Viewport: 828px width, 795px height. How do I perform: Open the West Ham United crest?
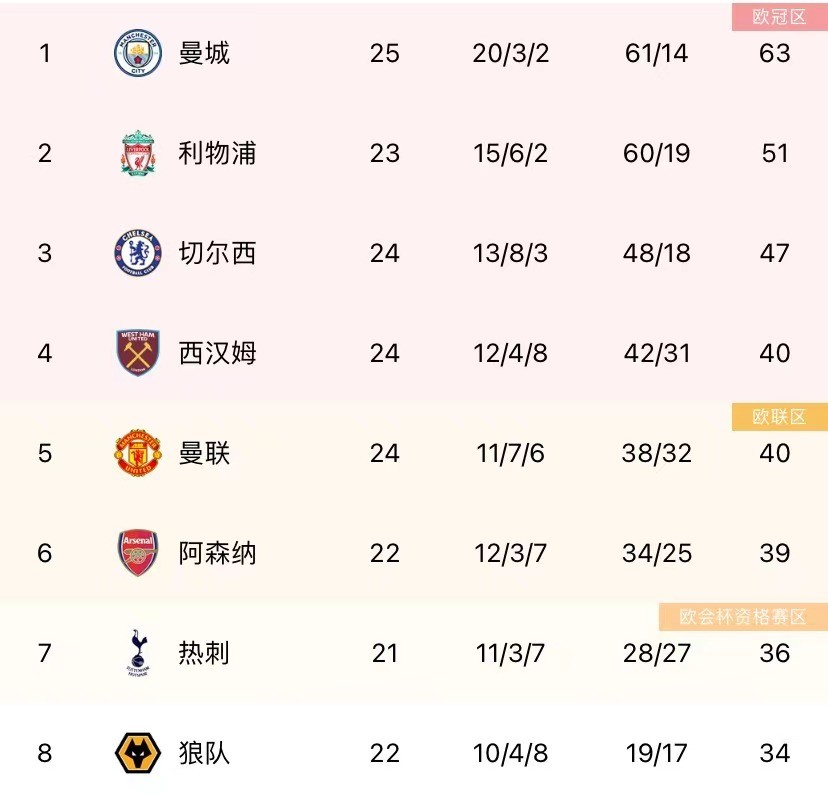coord(137,353)
